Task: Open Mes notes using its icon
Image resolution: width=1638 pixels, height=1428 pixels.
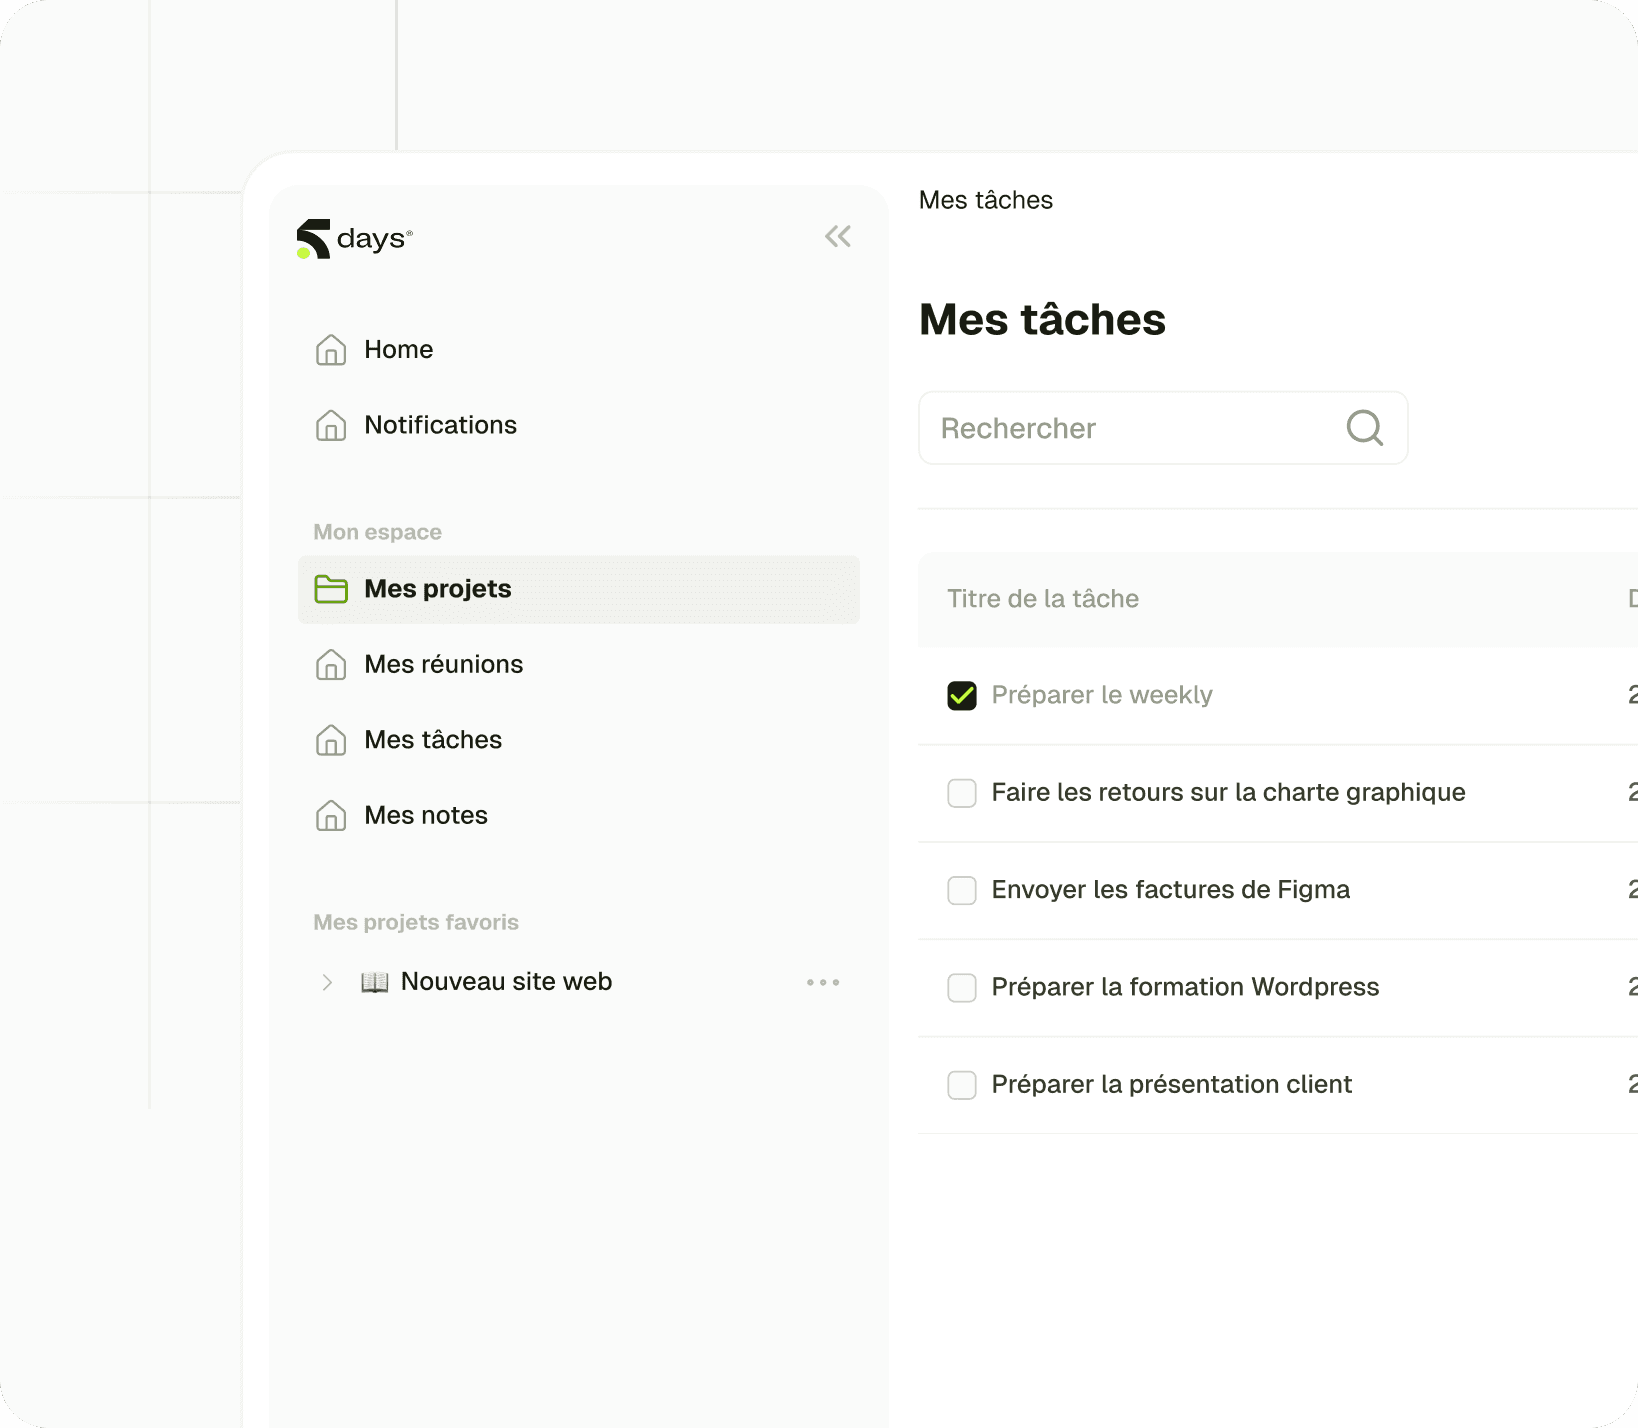Action: [x=331, y=815]
